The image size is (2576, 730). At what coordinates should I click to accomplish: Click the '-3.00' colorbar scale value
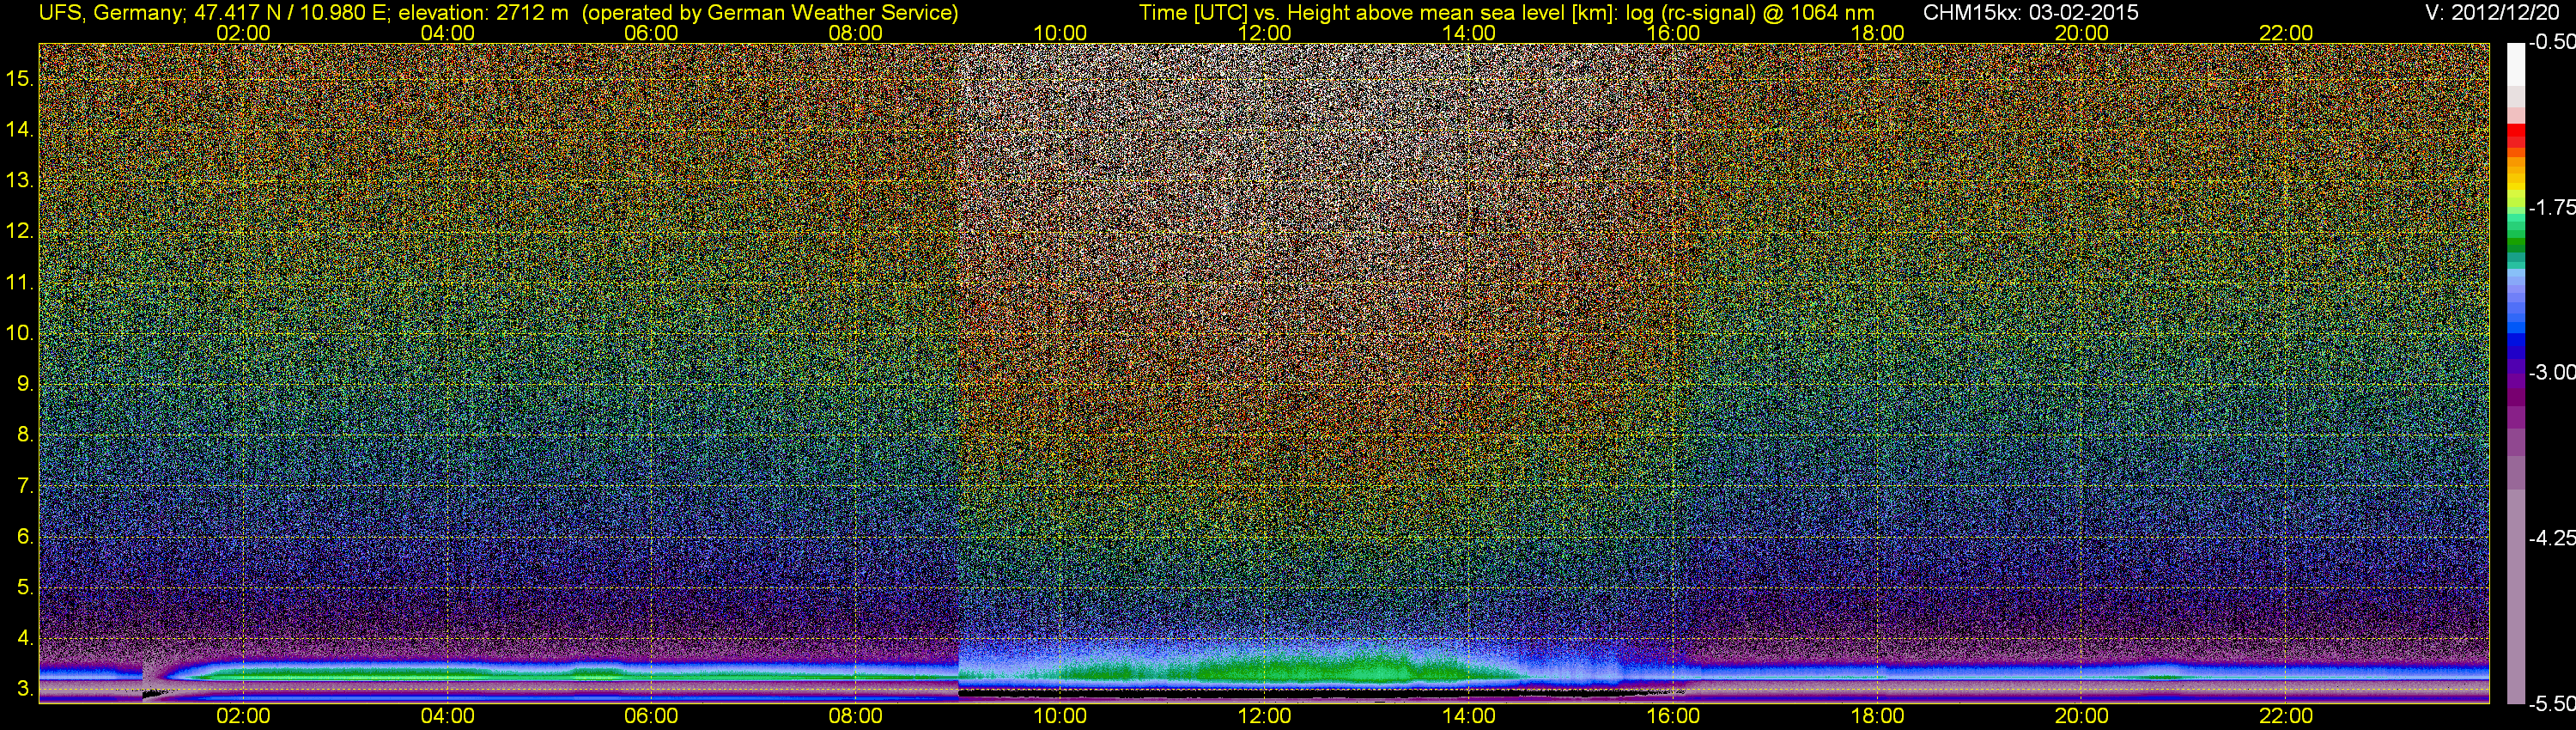click(x=2551, y=372)
